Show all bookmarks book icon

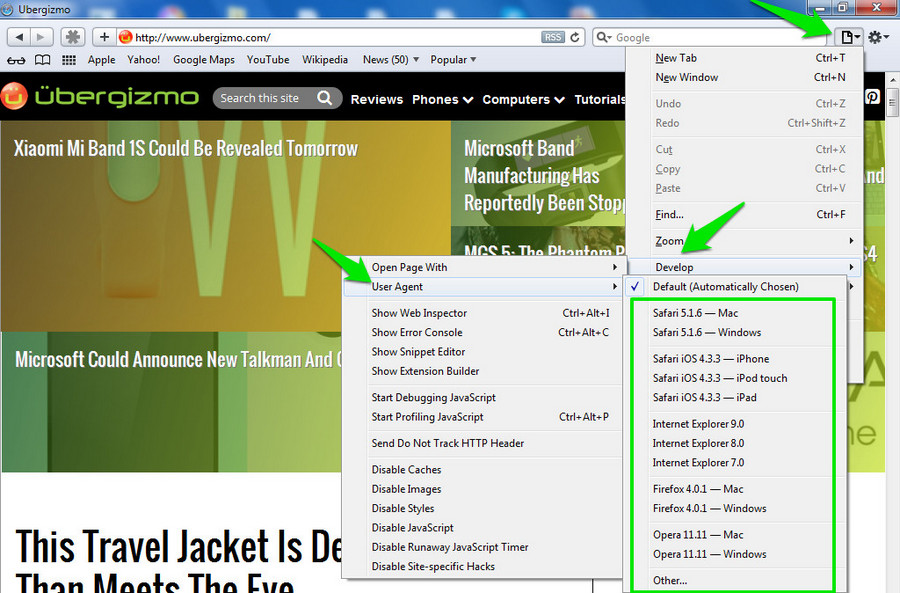pyautogui.click(x=42, y=60)
